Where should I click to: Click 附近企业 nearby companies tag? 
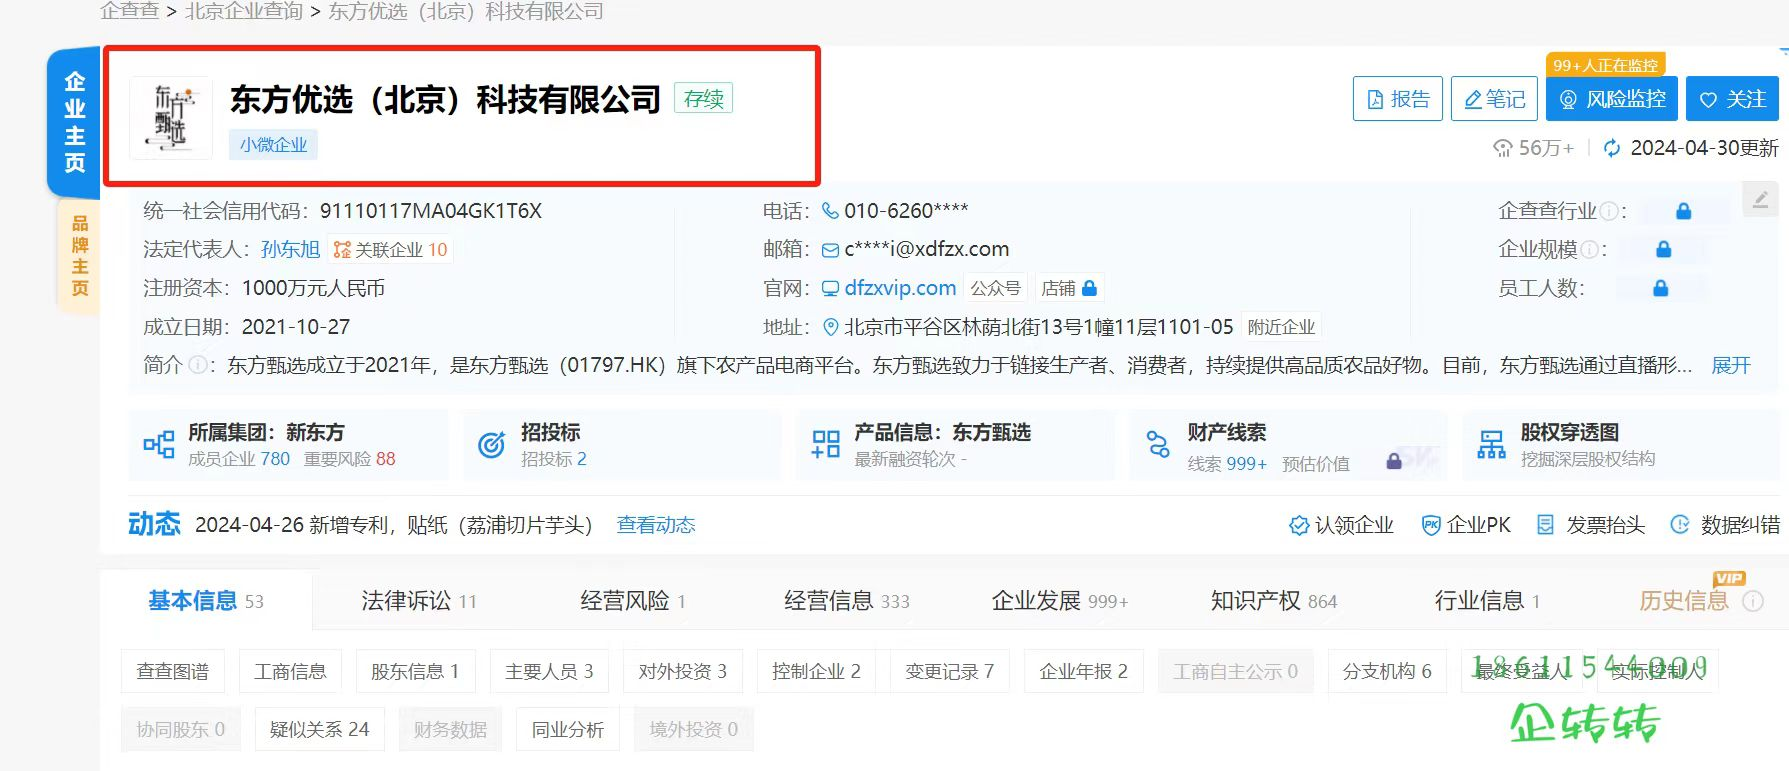tap(1281, 327)
